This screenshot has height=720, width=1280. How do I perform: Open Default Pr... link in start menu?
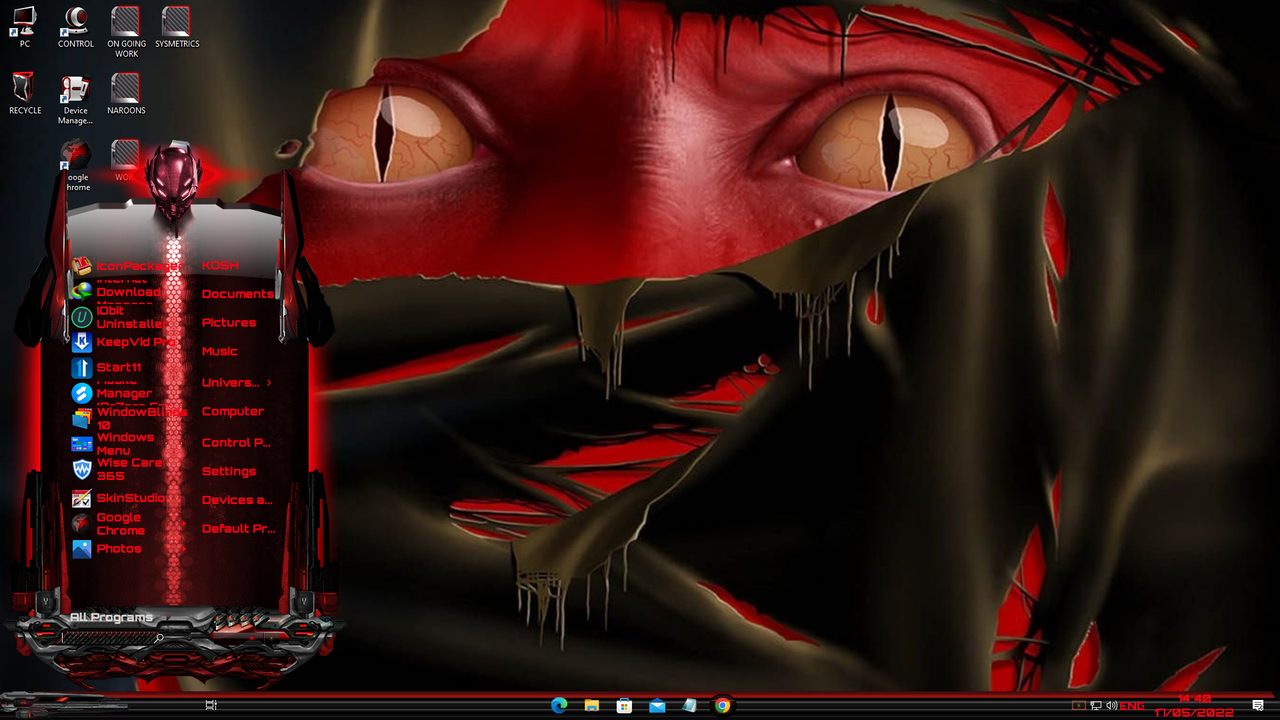pos(236,529)
